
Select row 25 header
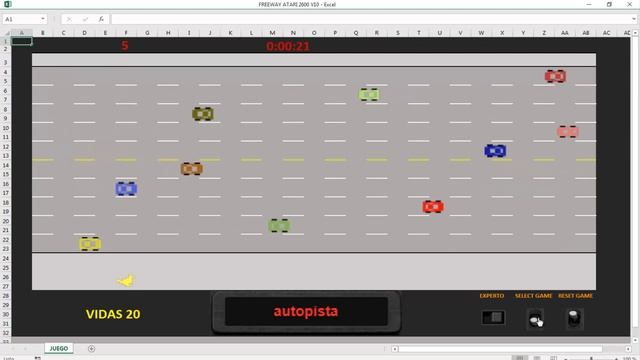(6, 268)
